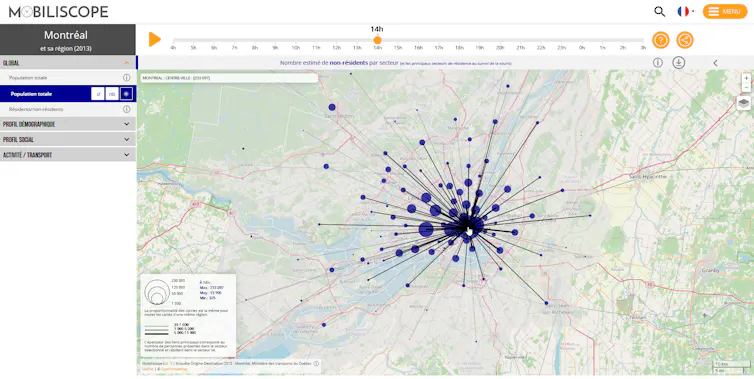Image resolution: width=754 pixels, height=379 pixels.
Task: Click the Saint-Jérôme circle on map
Action: pos(332,107)
